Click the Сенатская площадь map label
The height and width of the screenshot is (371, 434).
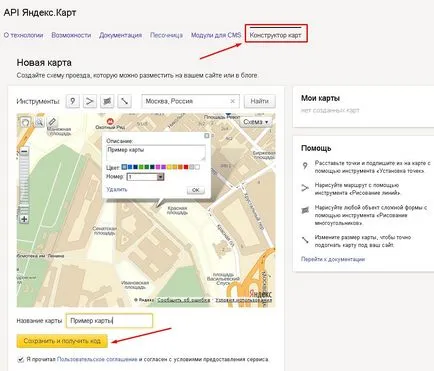[x=104, y=231]
